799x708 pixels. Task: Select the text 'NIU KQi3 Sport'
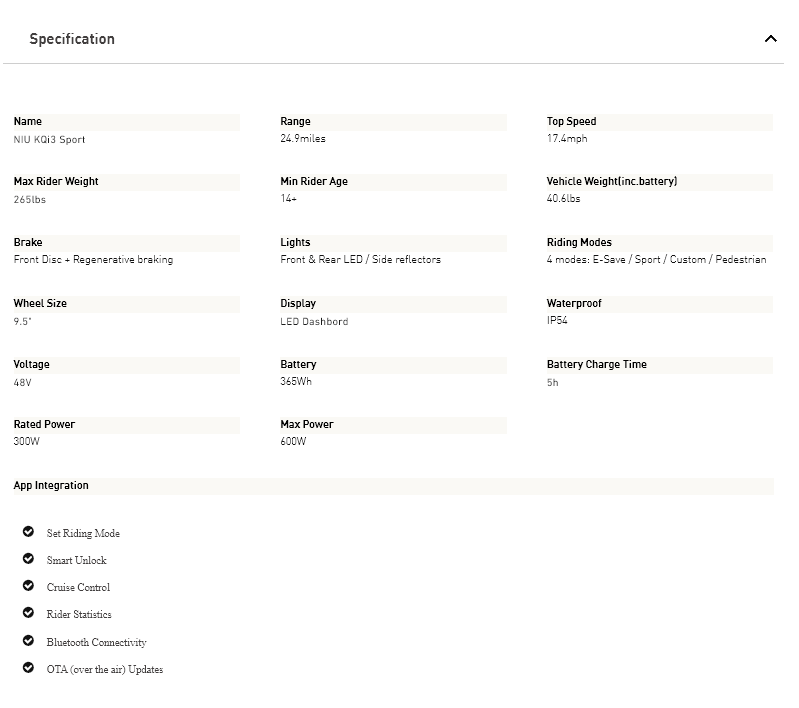coord(49,140)
